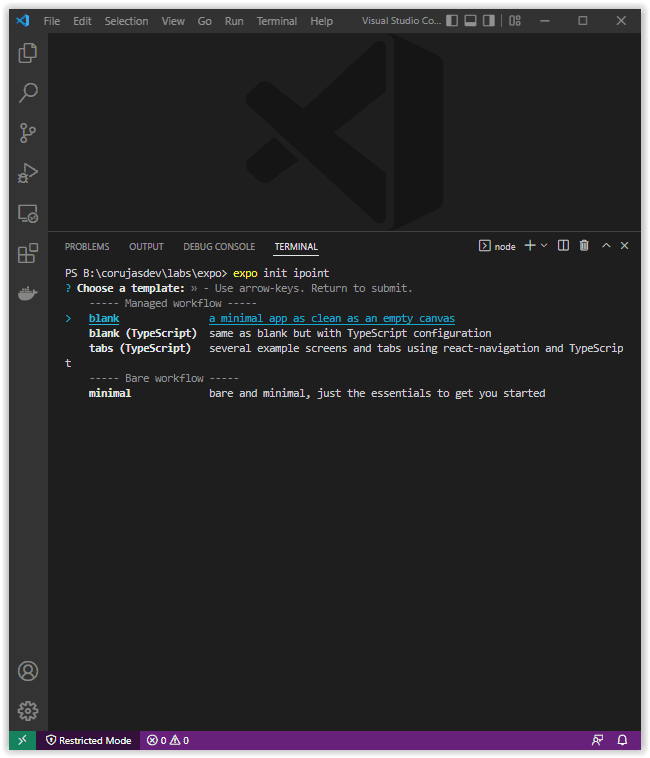Open notifications bell in status bar

click(x=622, y=740)
